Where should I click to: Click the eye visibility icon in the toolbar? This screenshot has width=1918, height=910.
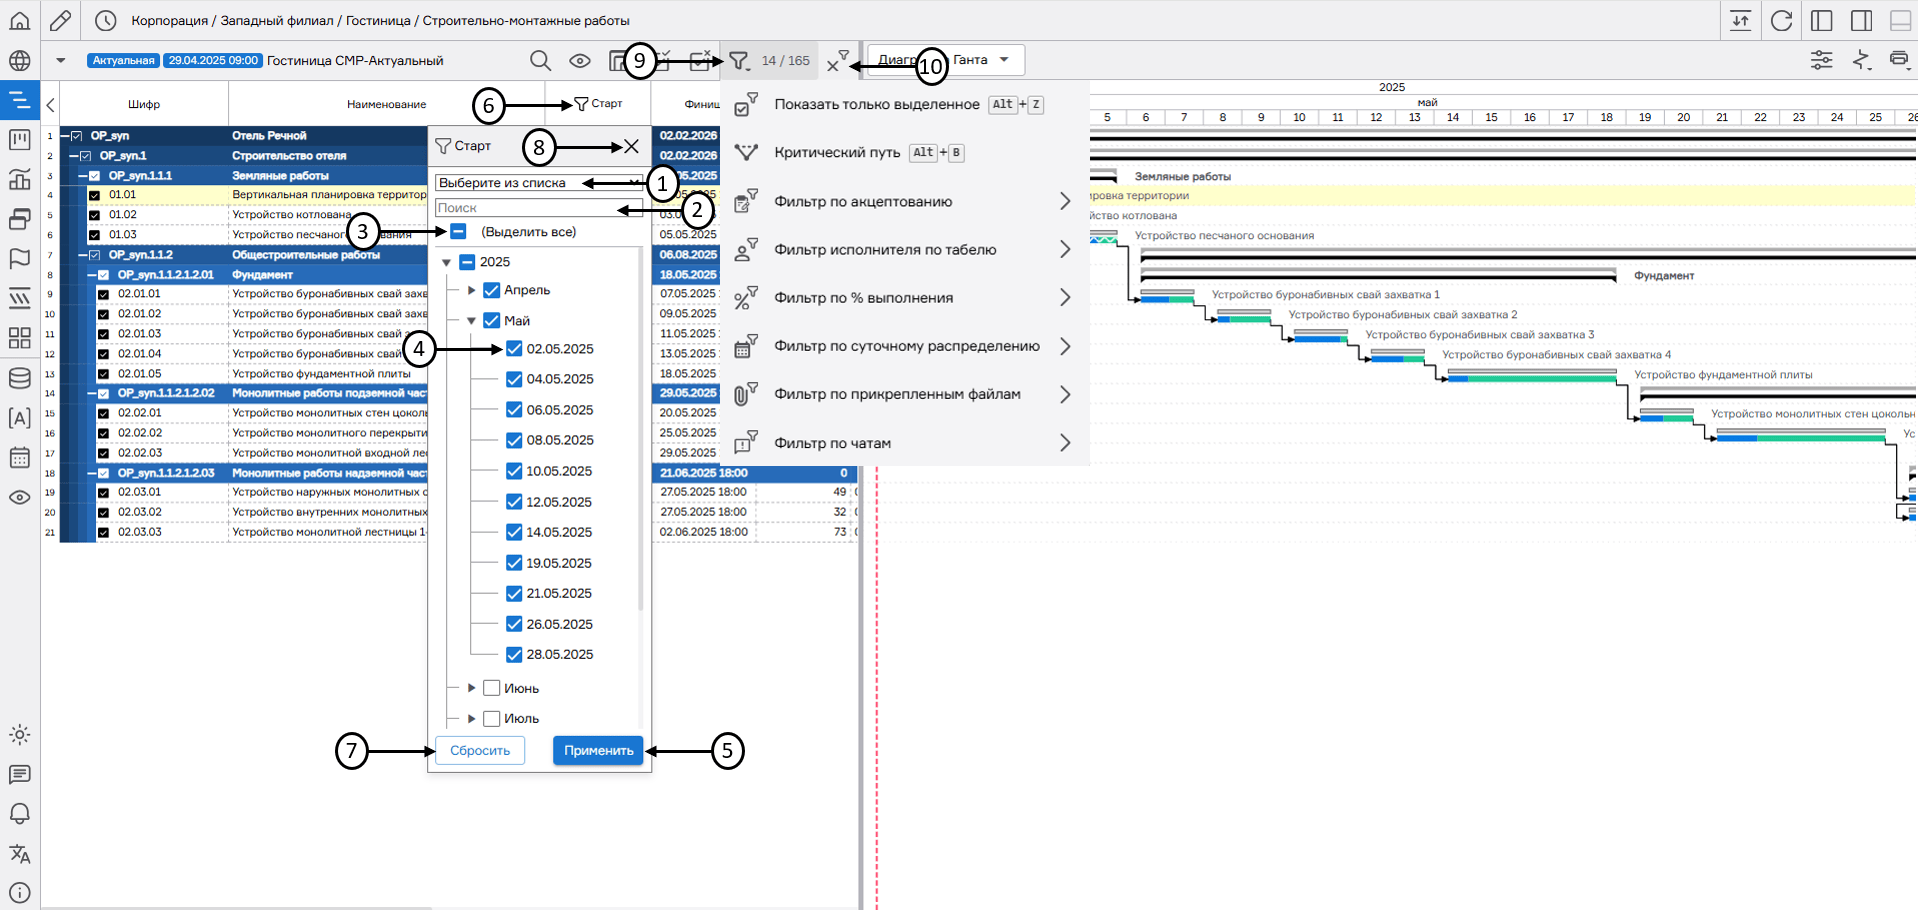point(580,61)
